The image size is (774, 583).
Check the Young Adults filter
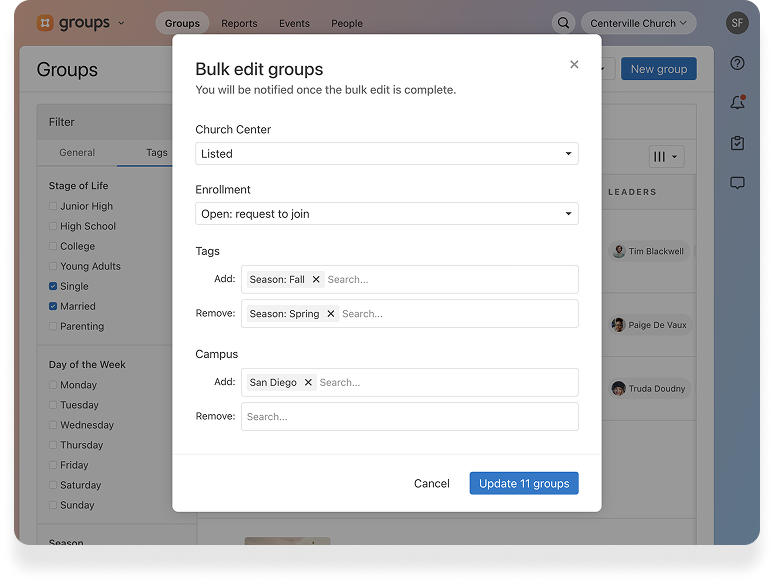tap(53, 266)
